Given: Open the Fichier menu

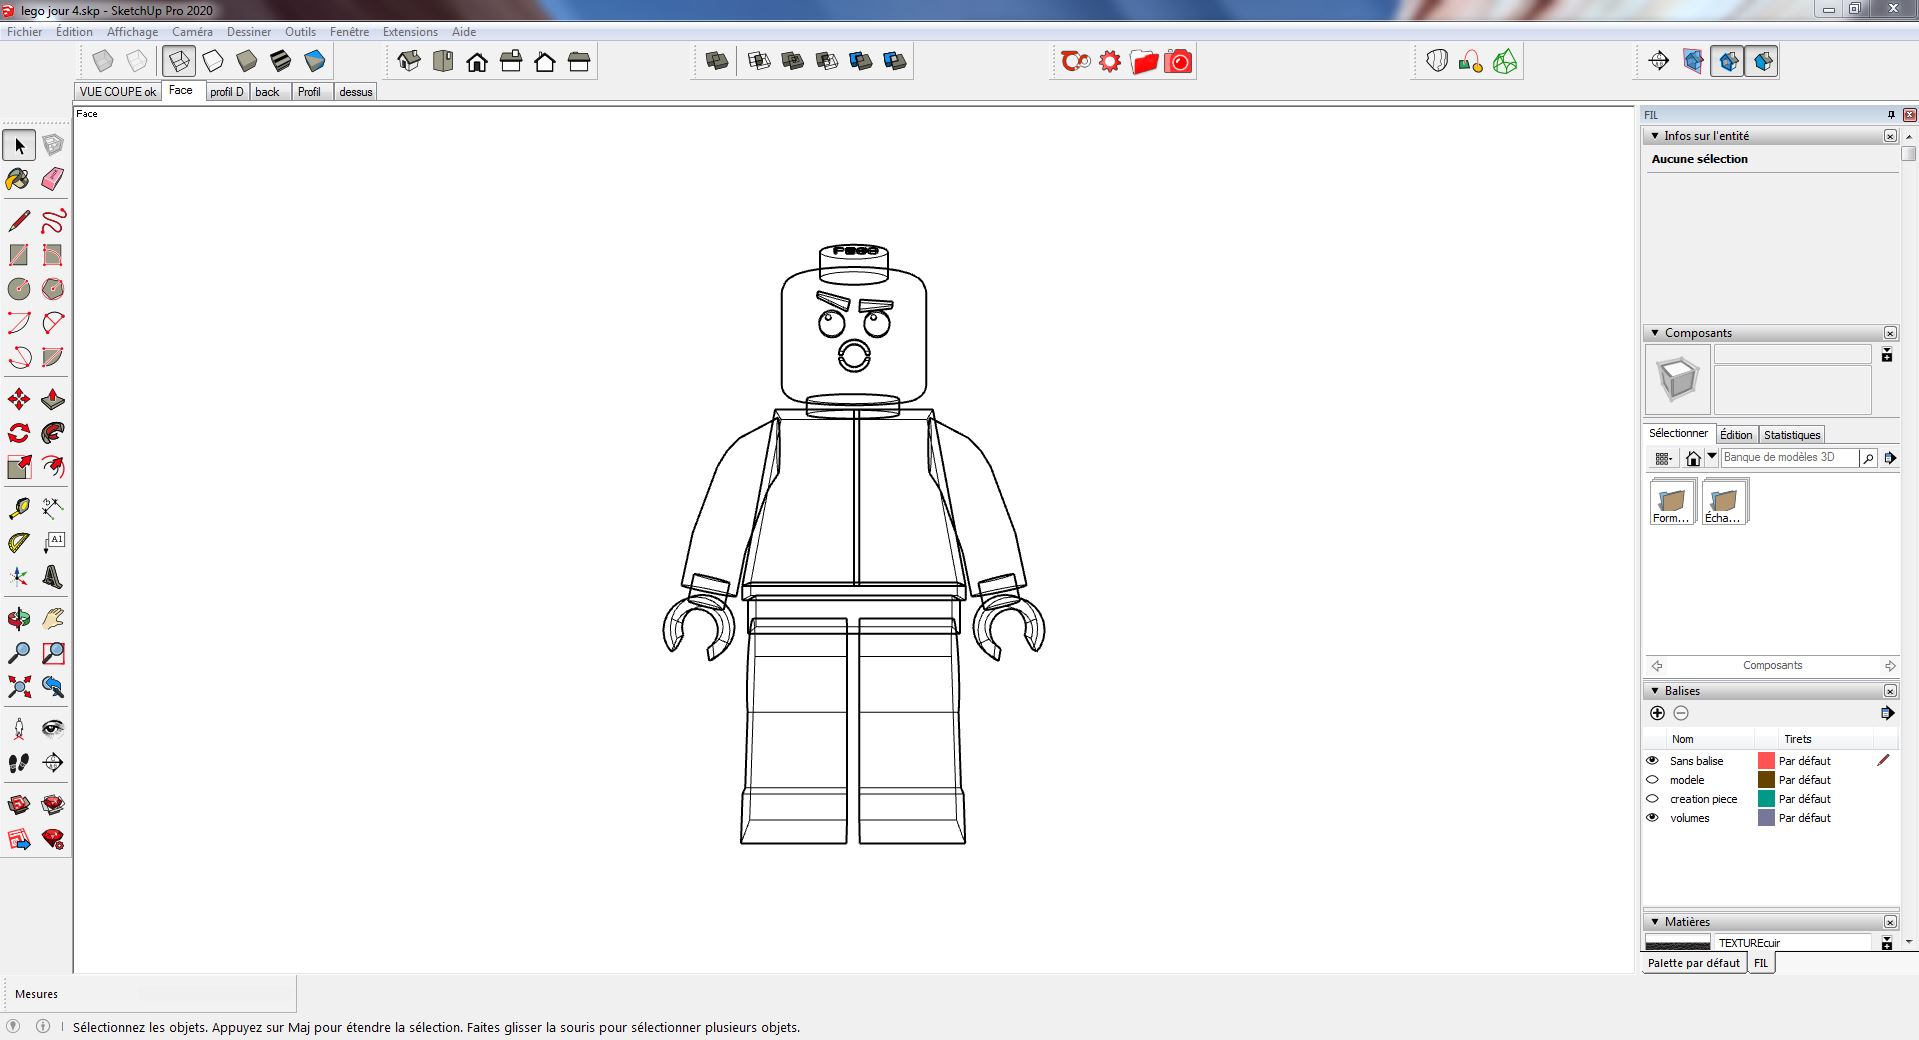Looking at the screenshot, I should [x=25, y=32].
